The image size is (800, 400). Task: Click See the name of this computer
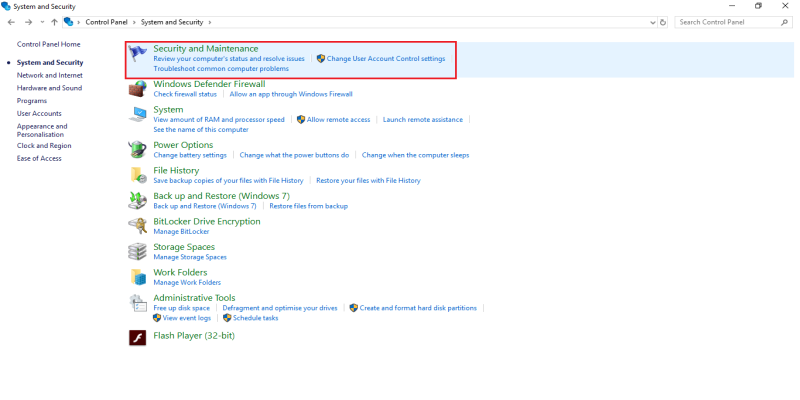point(201,130)
